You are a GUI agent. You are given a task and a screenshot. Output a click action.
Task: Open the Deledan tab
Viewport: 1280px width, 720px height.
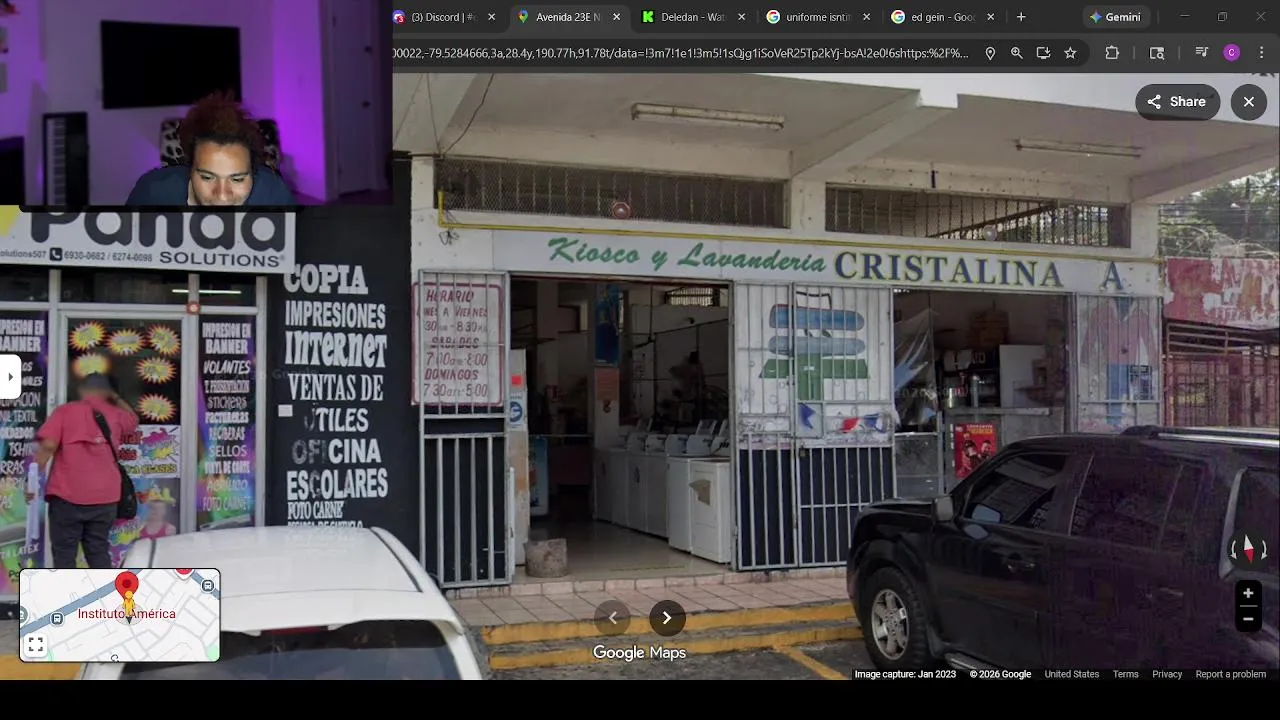692,17
